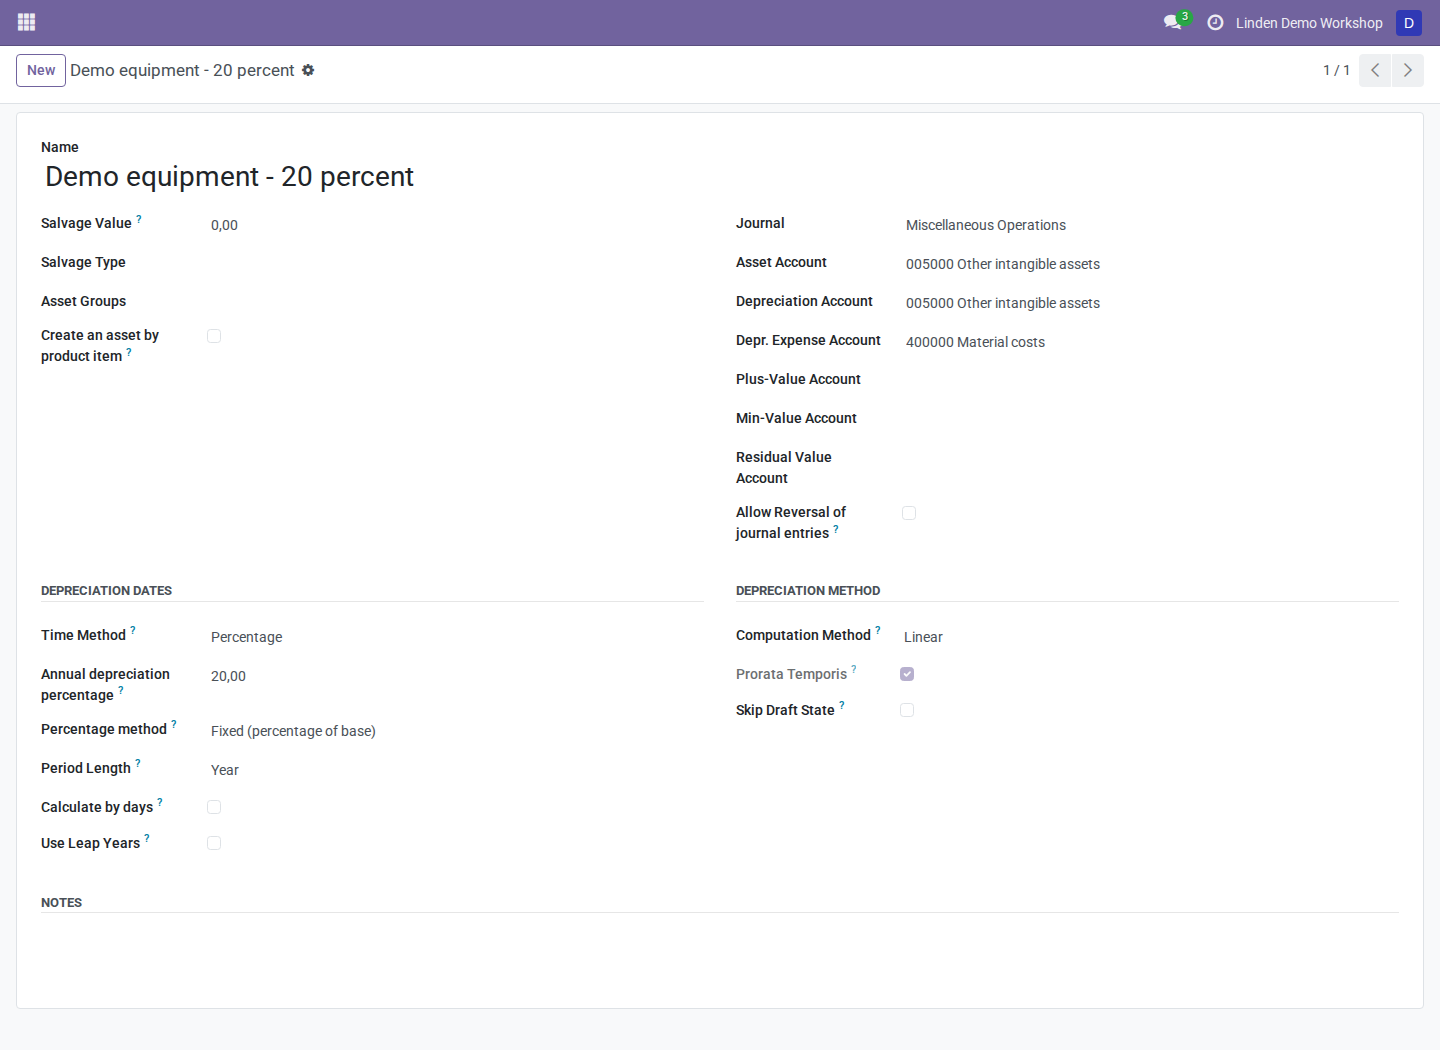Open the activities clock icon
1440x1050 pixels.
click(x=1215, y=22)
